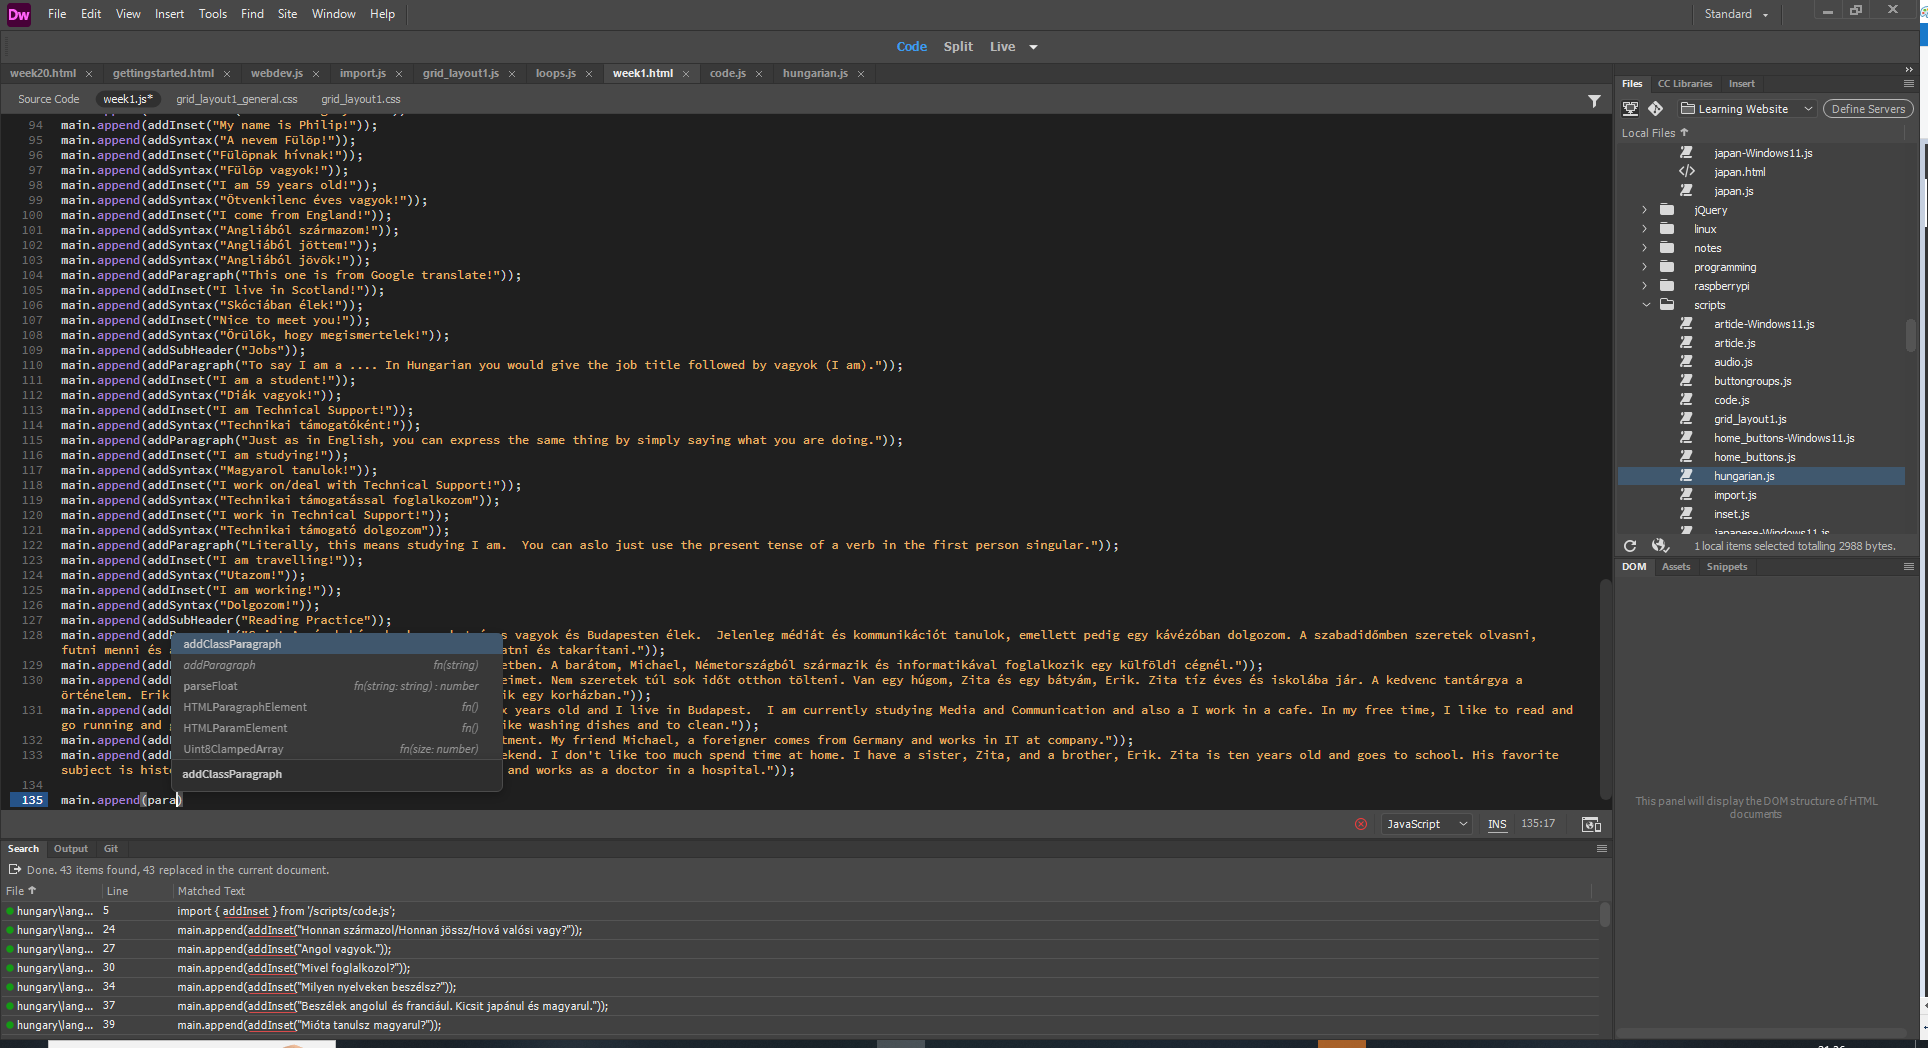Switch to Split view
Screen dimensions: 1928x1048
[958, 47]
